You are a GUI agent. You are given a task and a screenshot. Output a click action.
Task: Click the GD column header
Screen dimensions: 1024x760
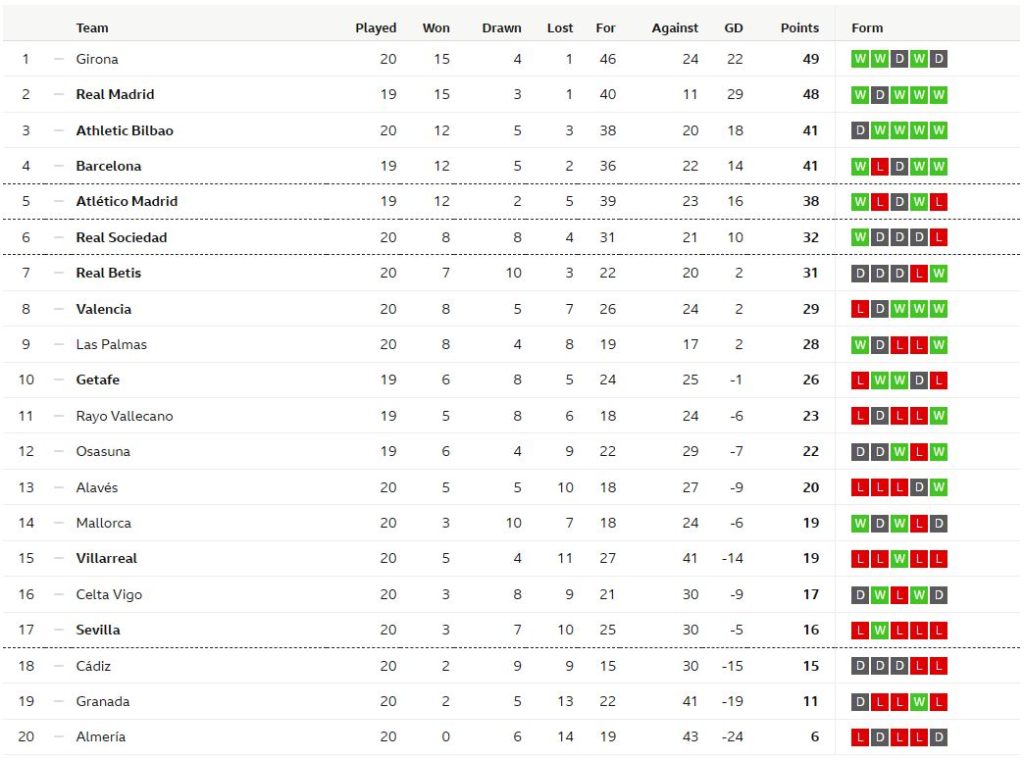tap(734, 28)
